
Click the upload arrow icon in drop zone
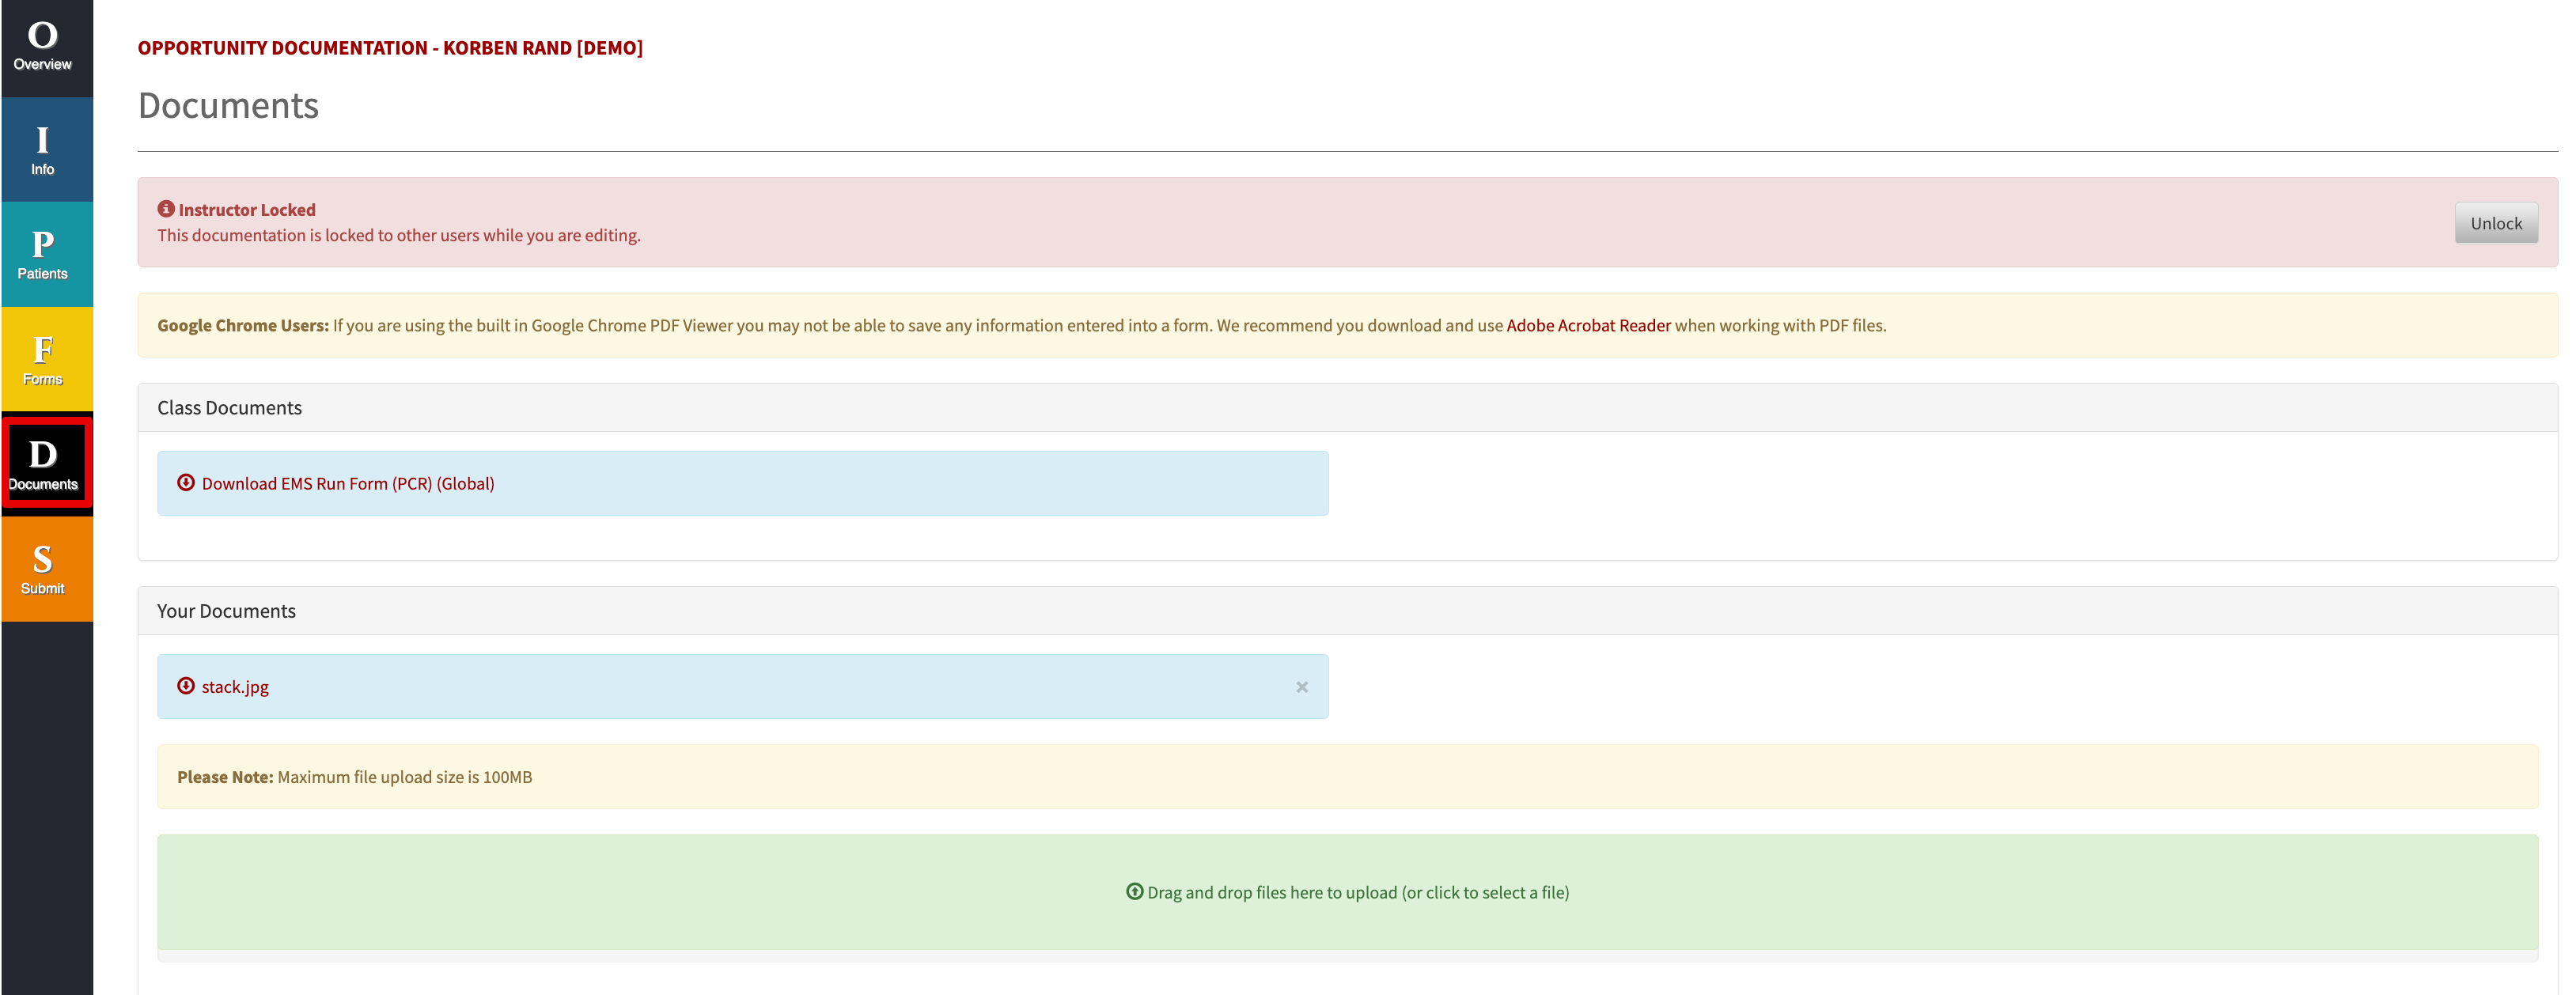[x=1134, y=891]
